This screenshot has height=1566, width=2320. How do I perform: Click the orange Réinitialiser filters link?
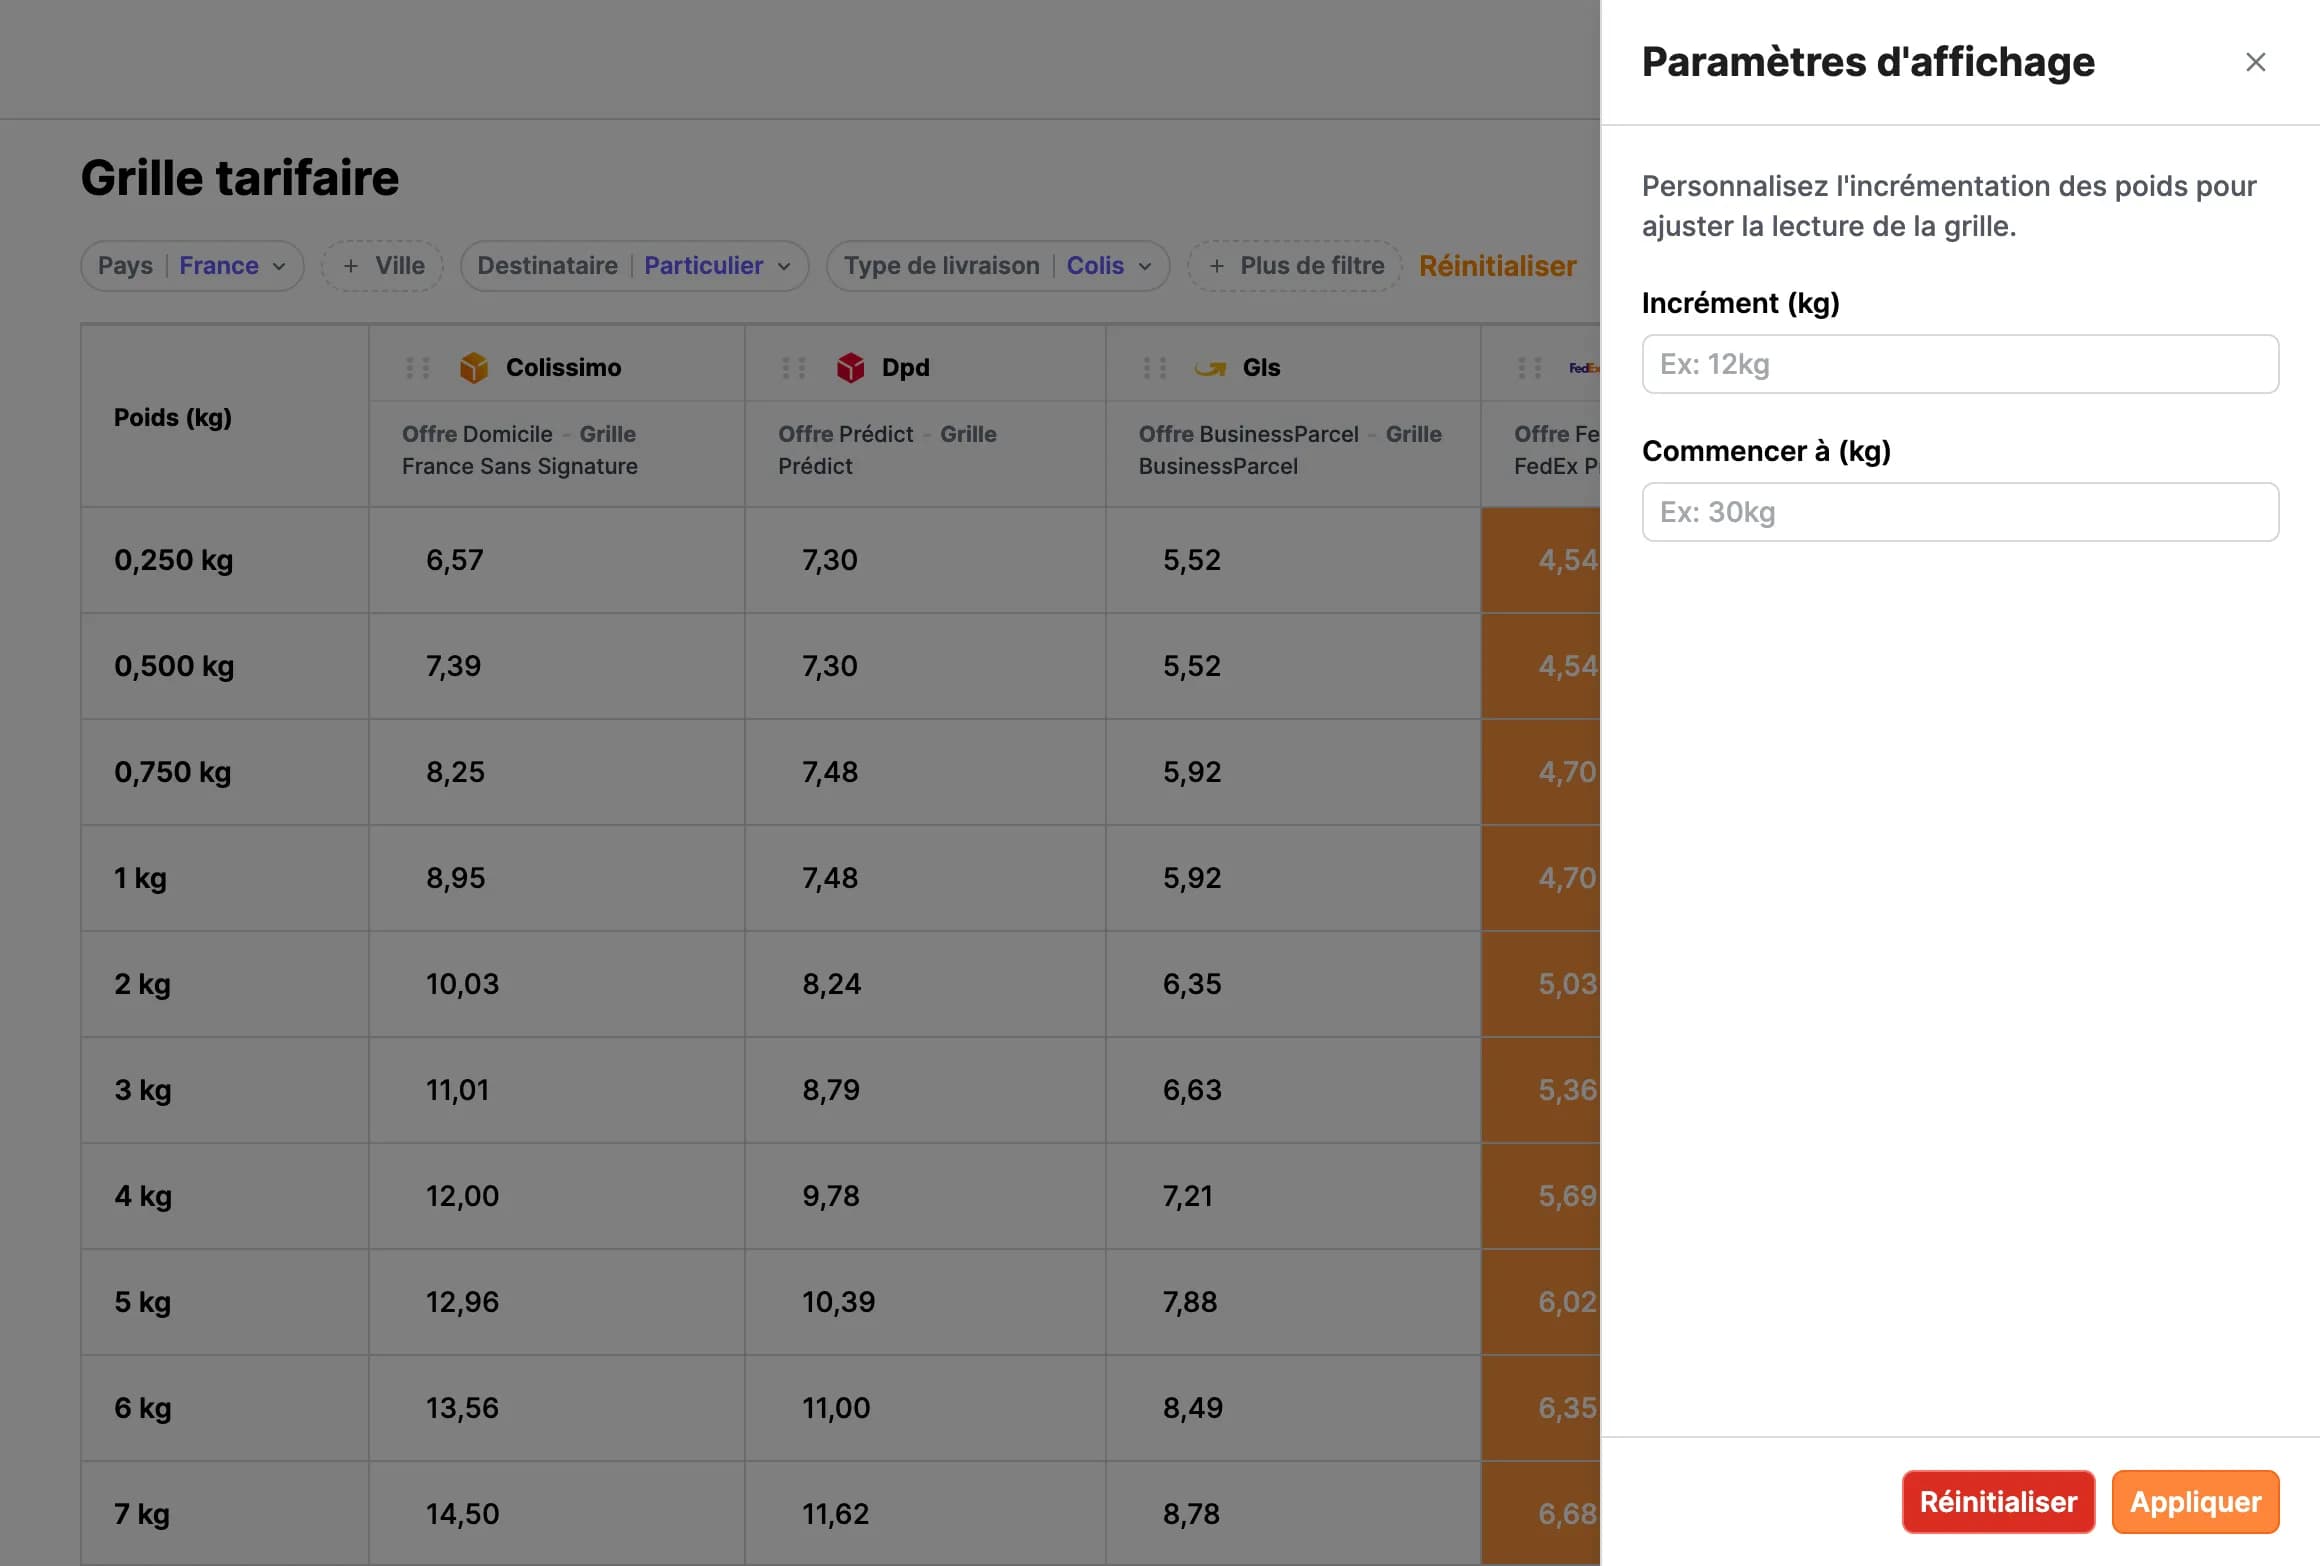pos(1497,266)
